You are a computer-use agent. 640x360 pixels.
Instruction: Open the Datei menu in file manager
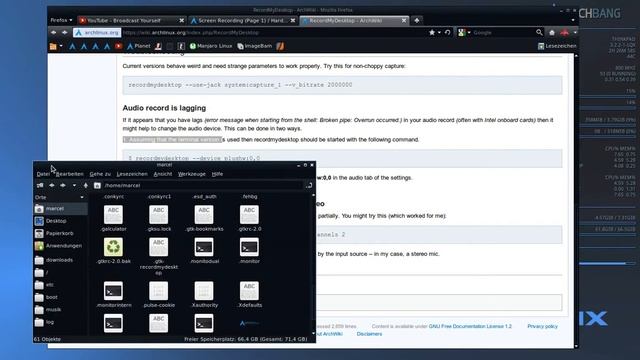[x=43, y=174]
